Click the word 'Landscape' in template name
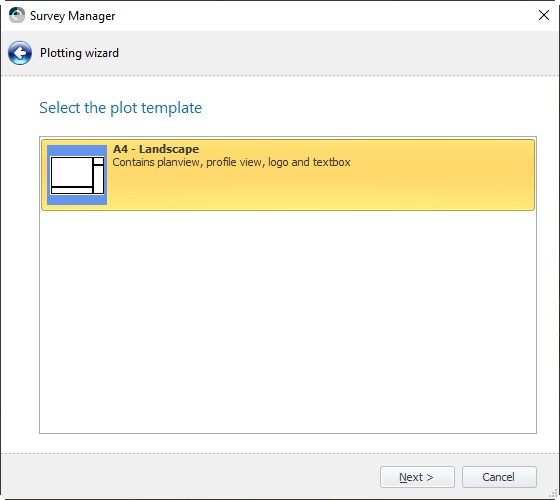 169,149
